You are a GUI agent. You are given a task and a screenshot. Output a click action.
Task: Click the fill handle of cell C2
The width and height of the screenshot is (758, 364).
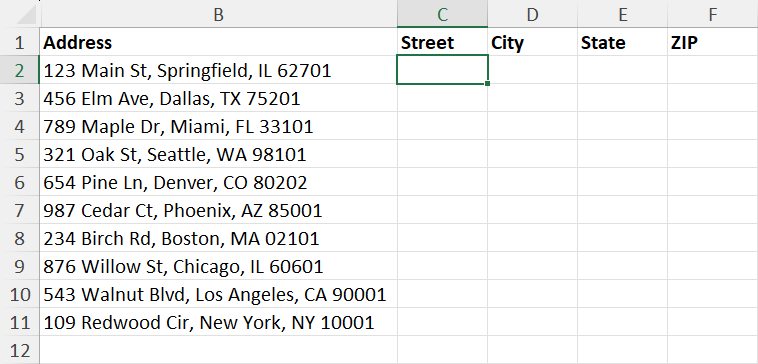[x=487, y=84]
